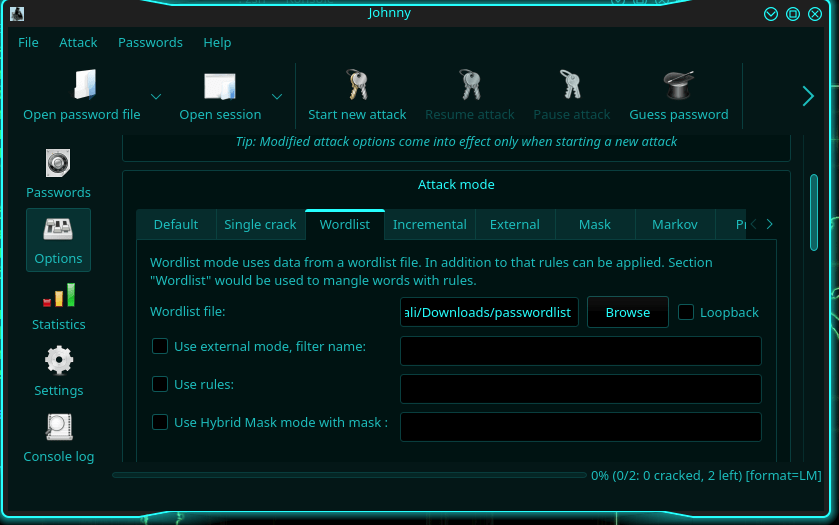
Task: Click the Open password file icon
Action: pyautogui.click(x=82, y=86)
